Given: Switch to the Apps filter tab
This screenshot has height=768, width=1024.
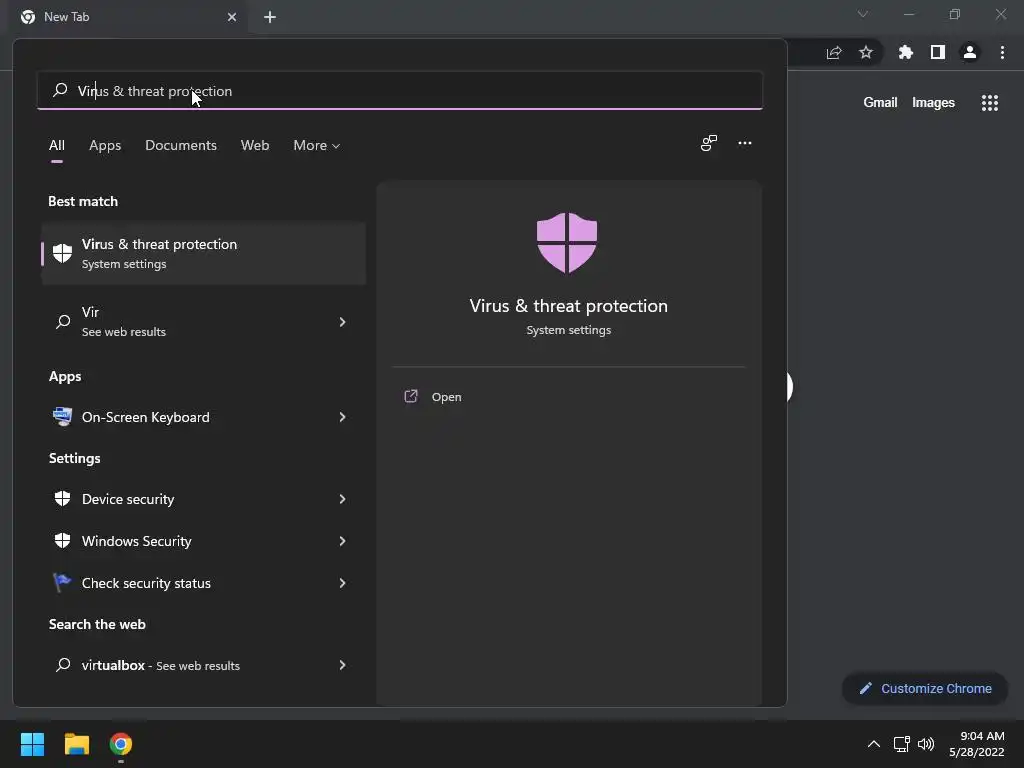Looking at the screenshot, I should [x=105, y=145].
